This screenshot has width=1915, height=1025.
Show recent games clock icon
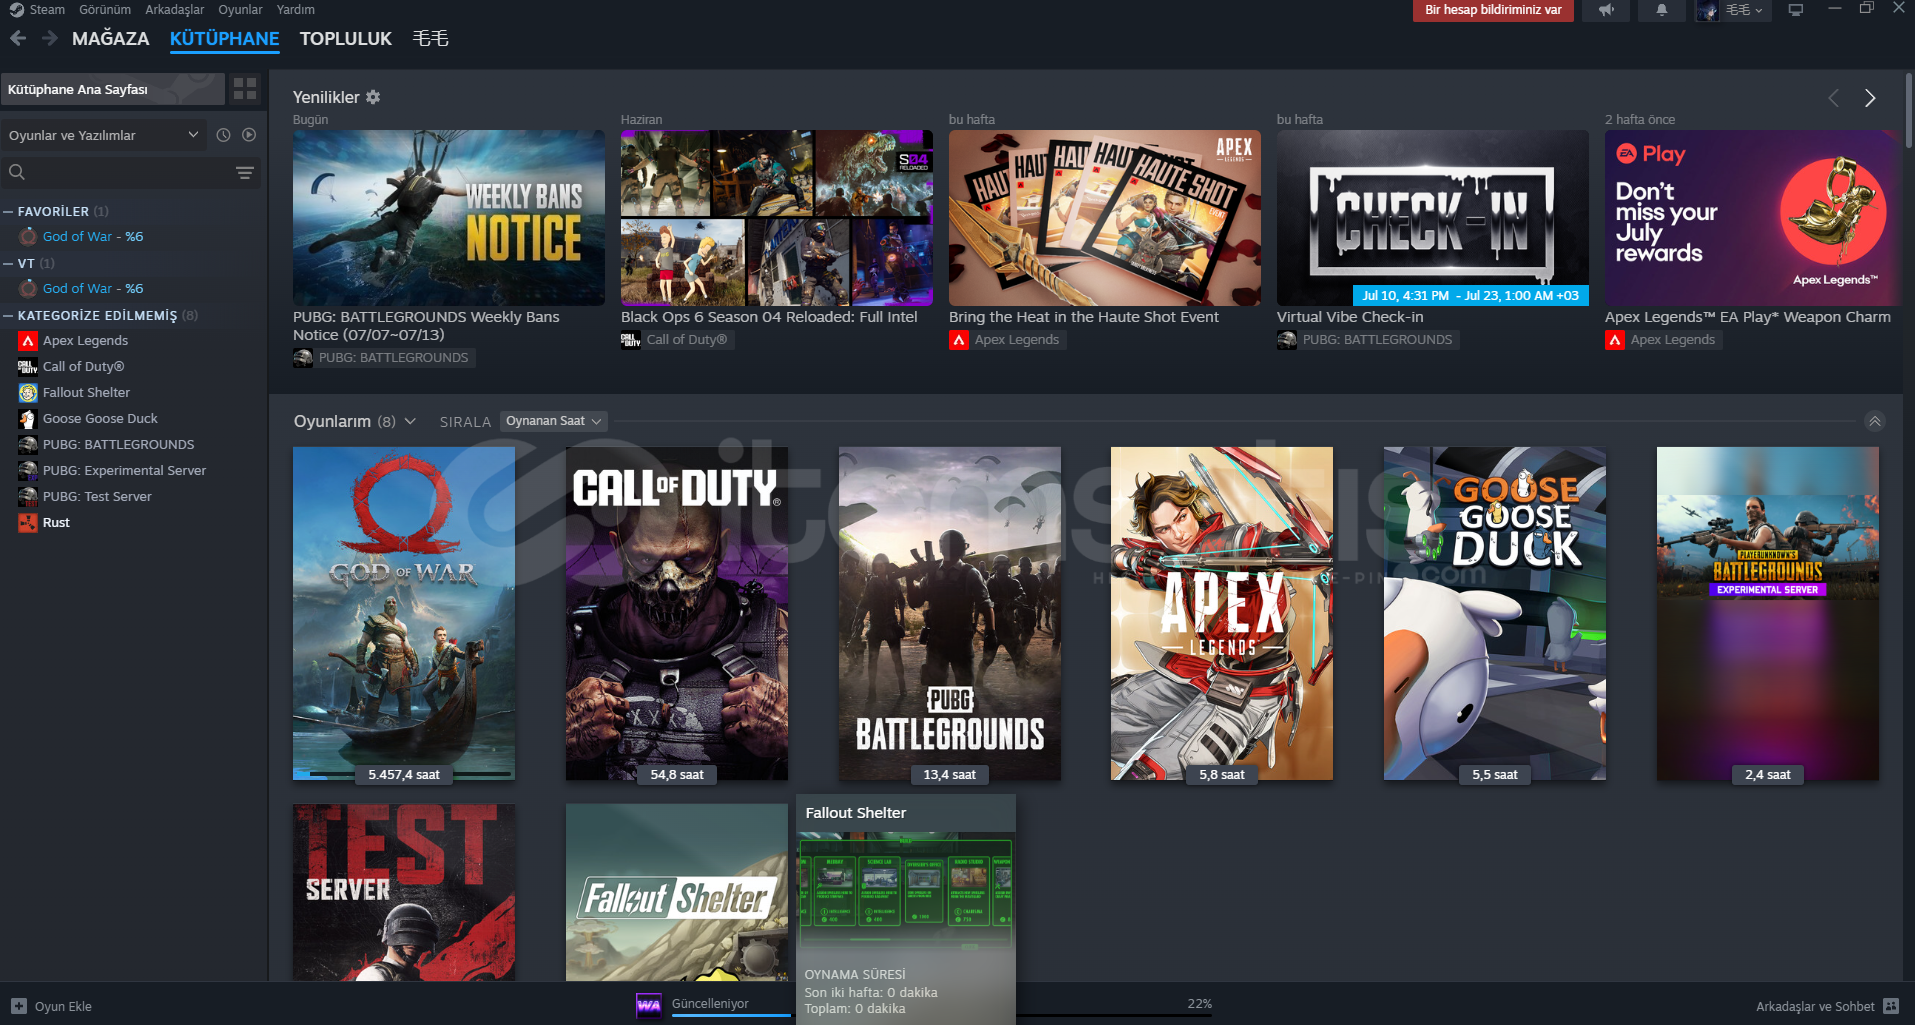click(x=223, y=135)
